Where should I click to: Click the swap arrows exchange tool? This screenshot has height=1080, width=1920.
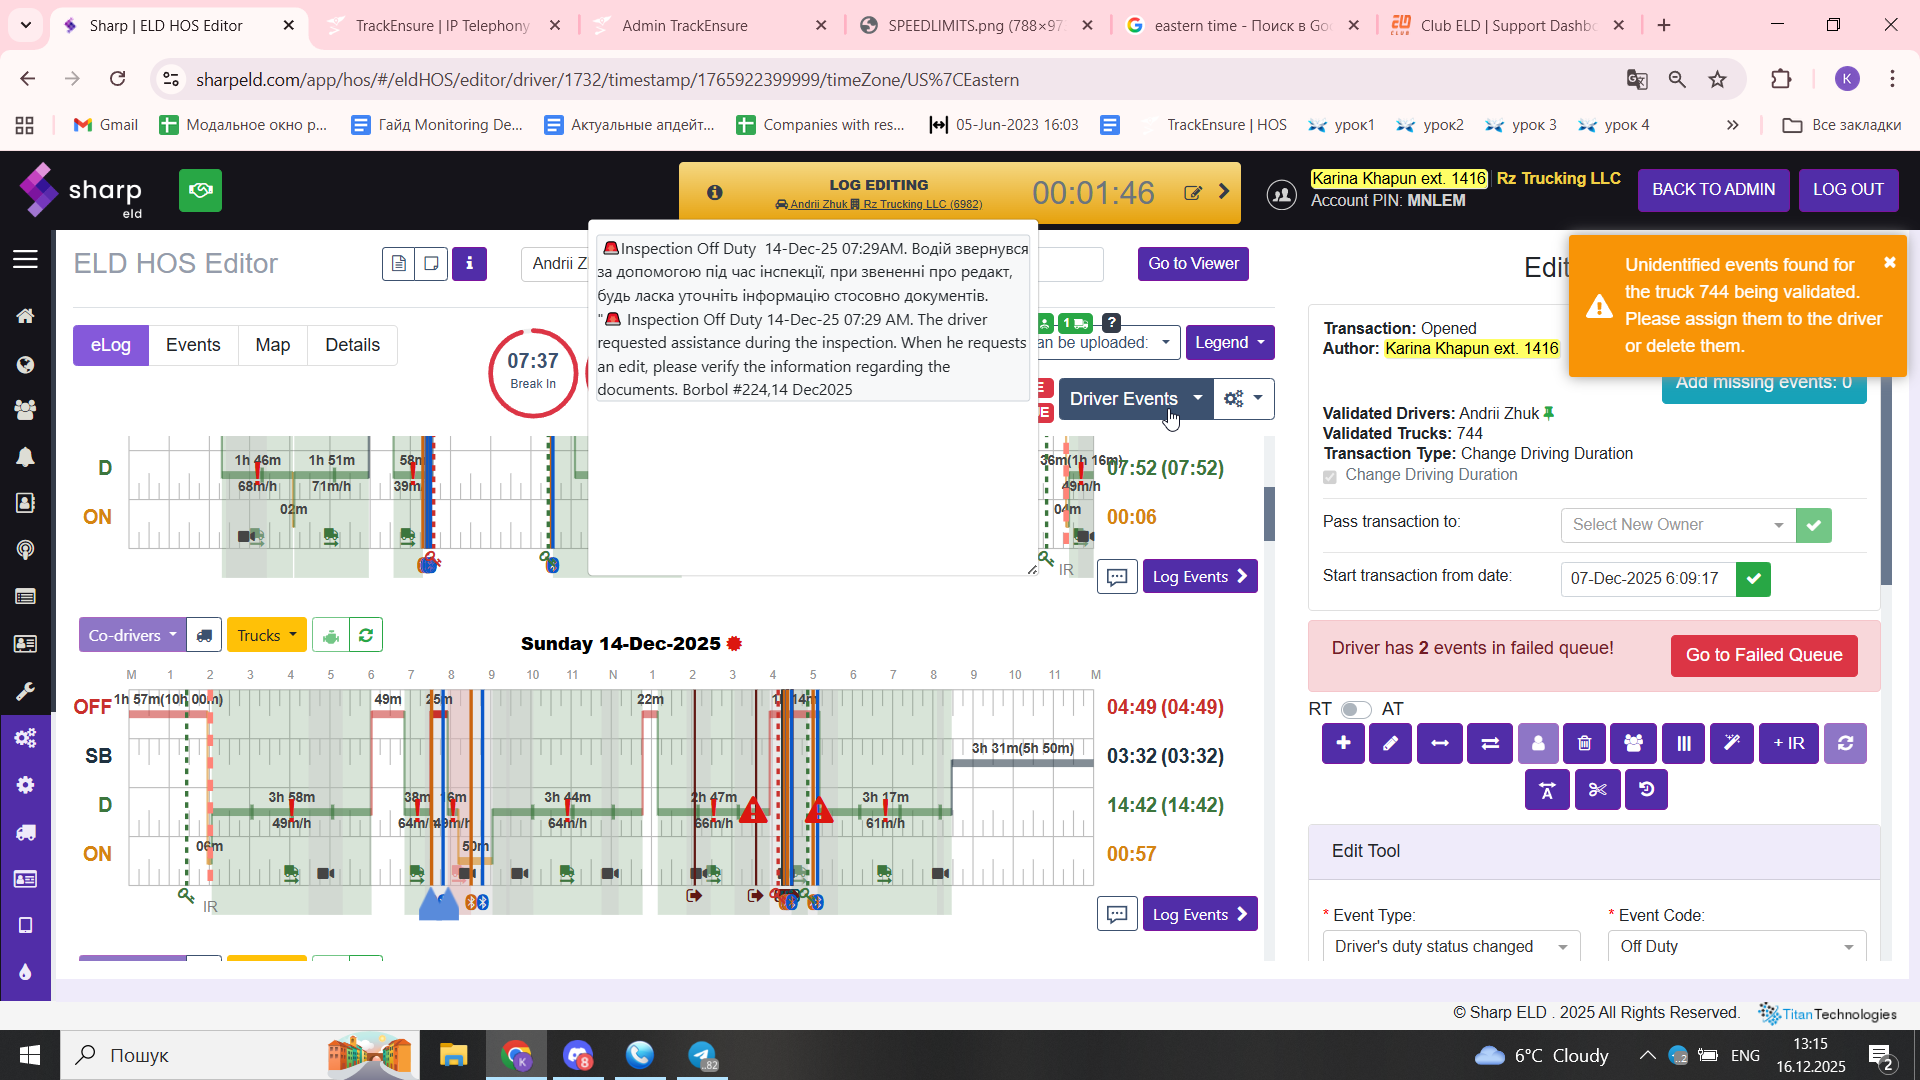coord(1489,744)
